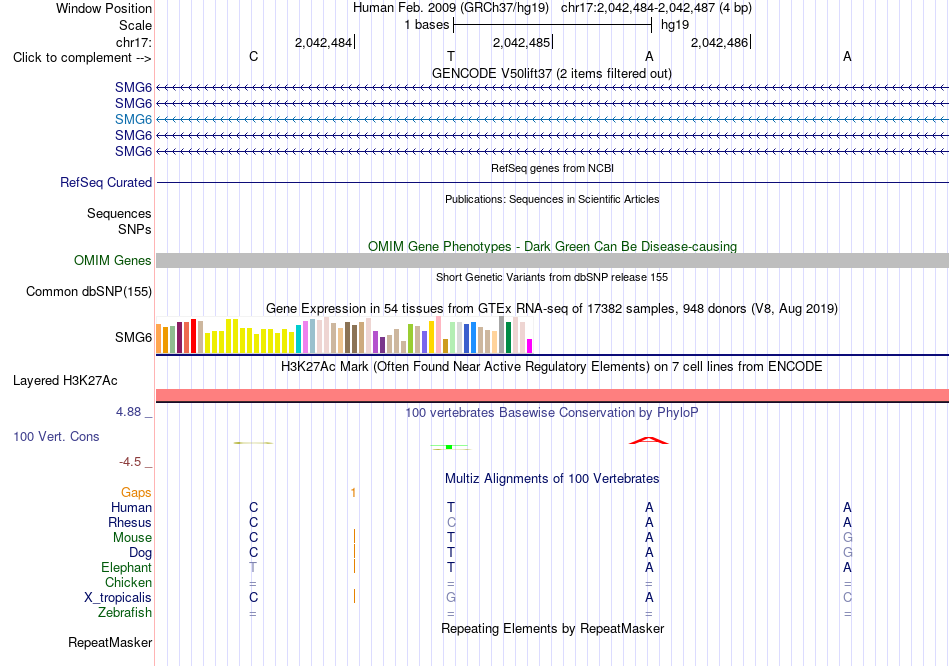Click 100 vertebrates Basewise Conservation by PhyloP
The width and height of the screenshot is (950, 666).
[x=552, y=413]
